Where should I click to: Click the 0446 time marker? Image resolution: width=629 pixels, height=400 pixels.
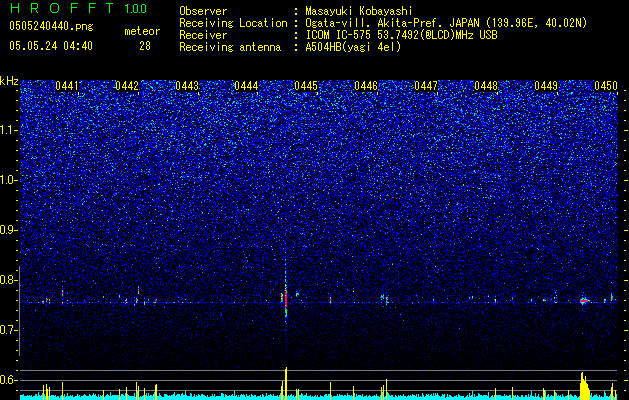[366, 86]
